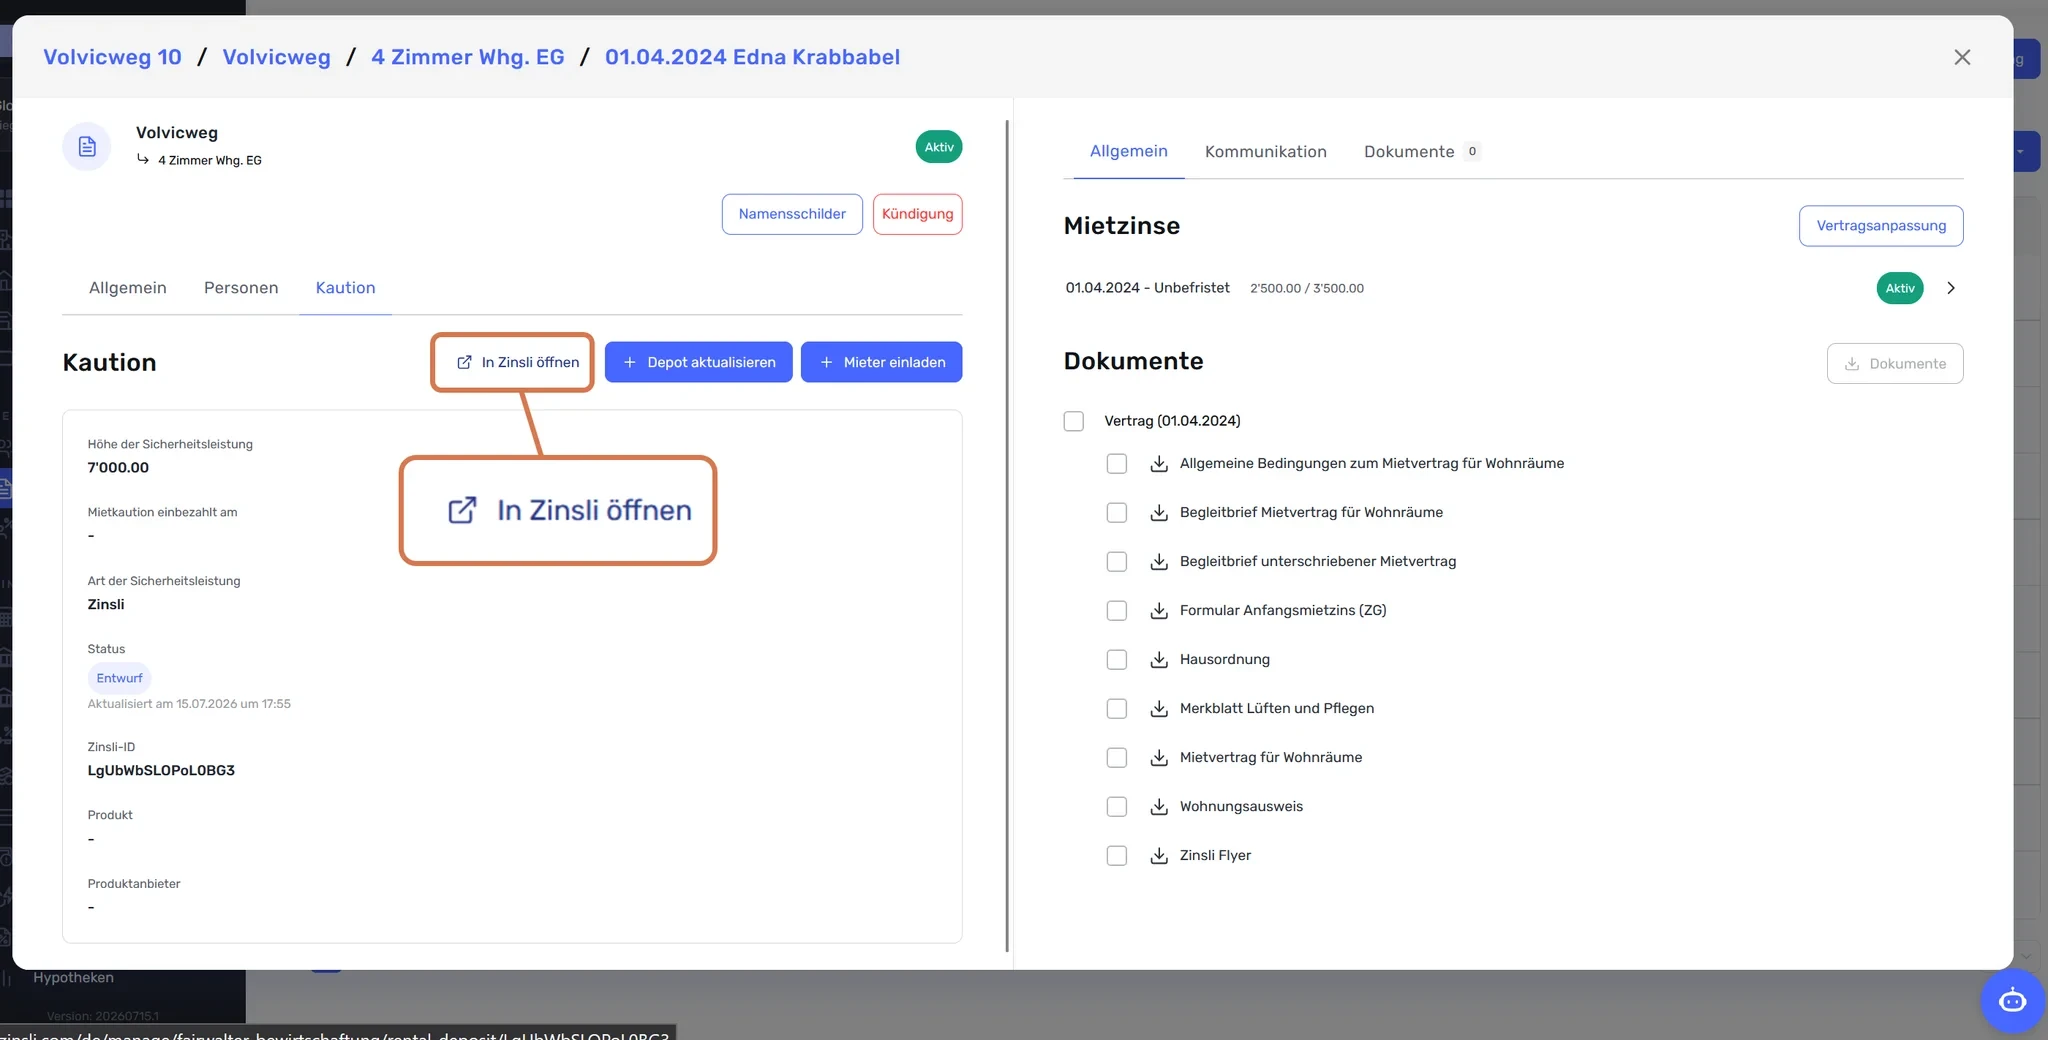
Task: Open the 4 Zimmer Whg. EG breadcrumb
Action: 468,57
